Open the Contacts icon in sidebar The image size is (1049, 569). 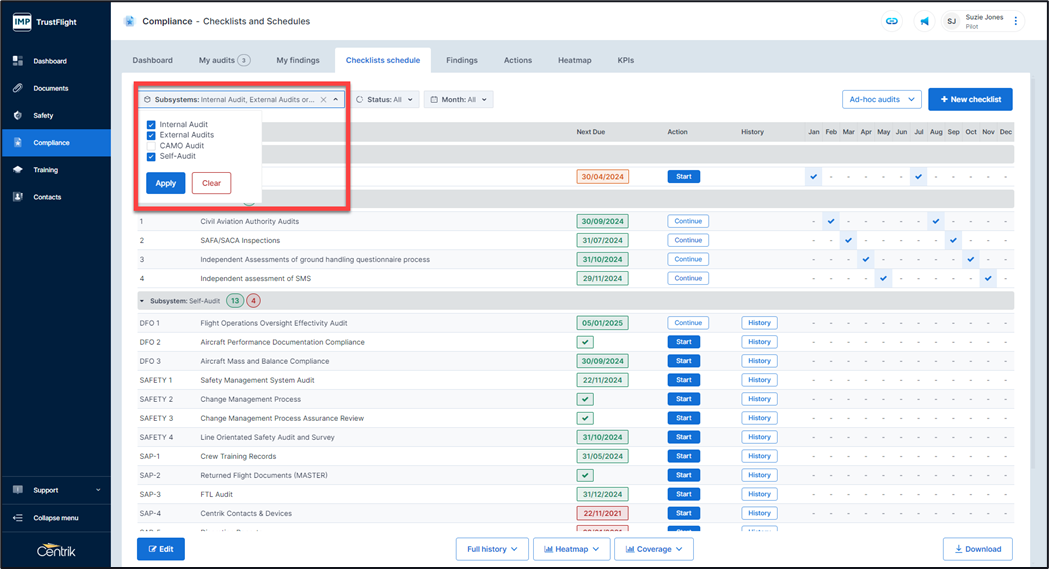(18, 197)
